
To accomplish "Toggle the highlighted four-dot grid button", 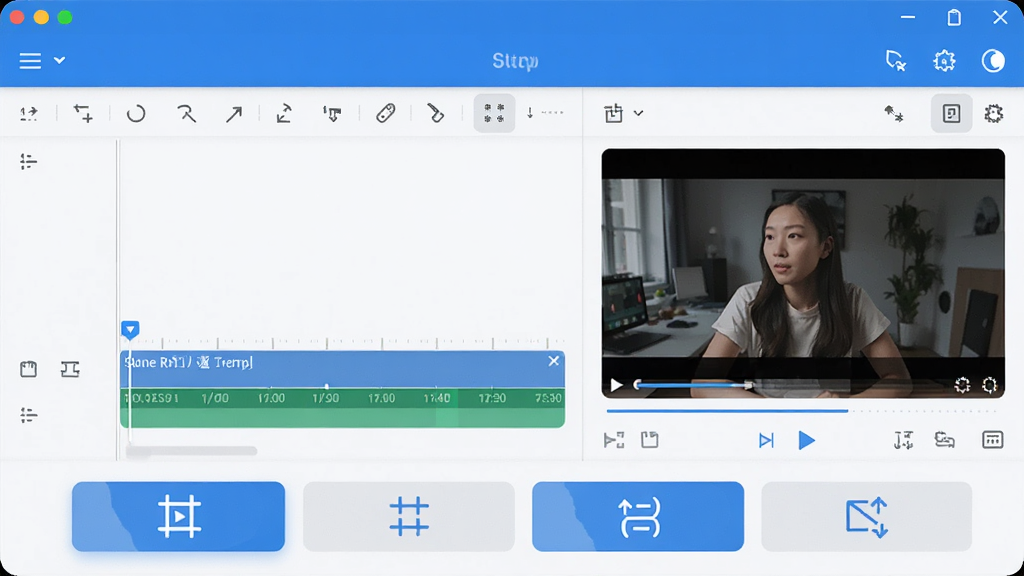I will [494, 113].
